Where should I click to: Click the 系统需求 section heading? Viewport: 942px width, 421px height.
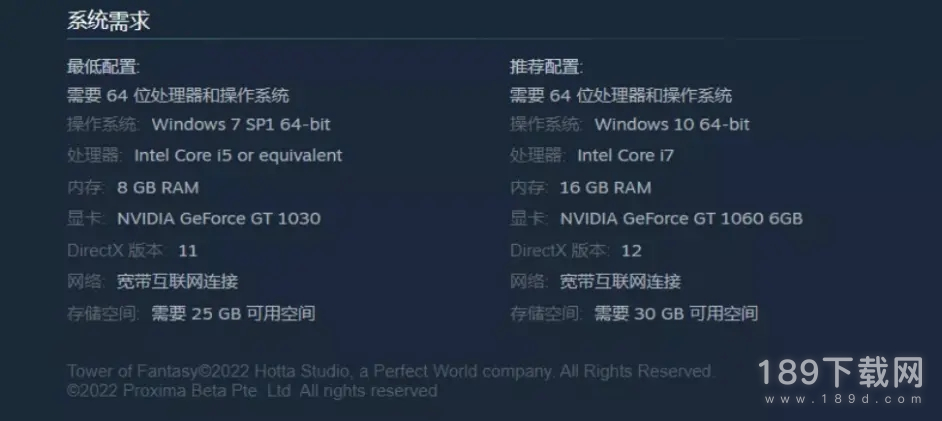(x=108, y=22)
